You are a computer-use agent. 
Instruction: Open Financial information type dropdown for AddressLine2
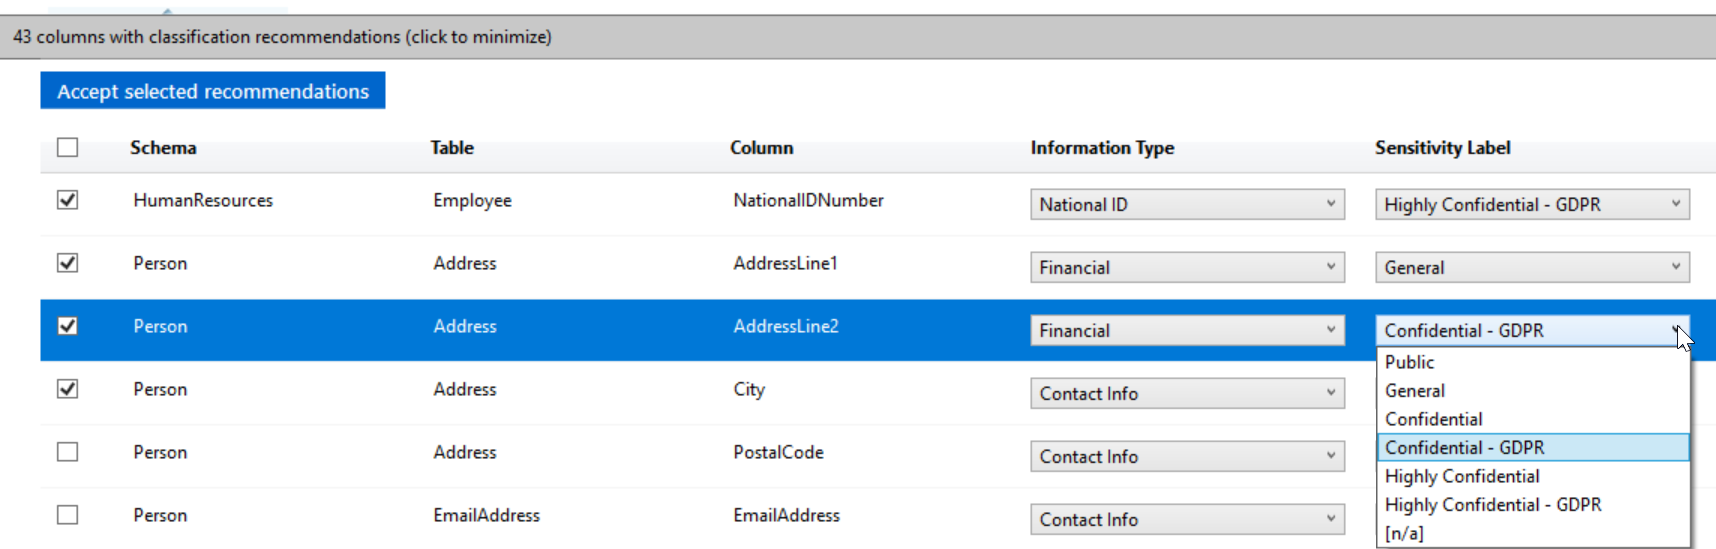click(x=1187, y=330)
